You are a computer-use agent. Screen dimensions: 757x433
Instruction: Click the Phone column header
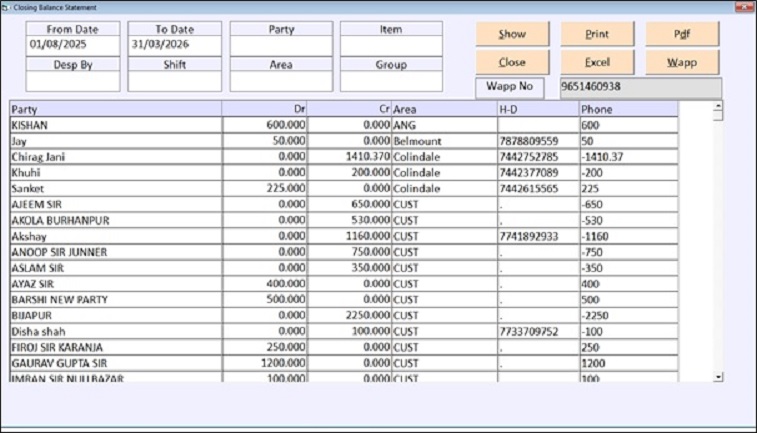click(629, 109)
